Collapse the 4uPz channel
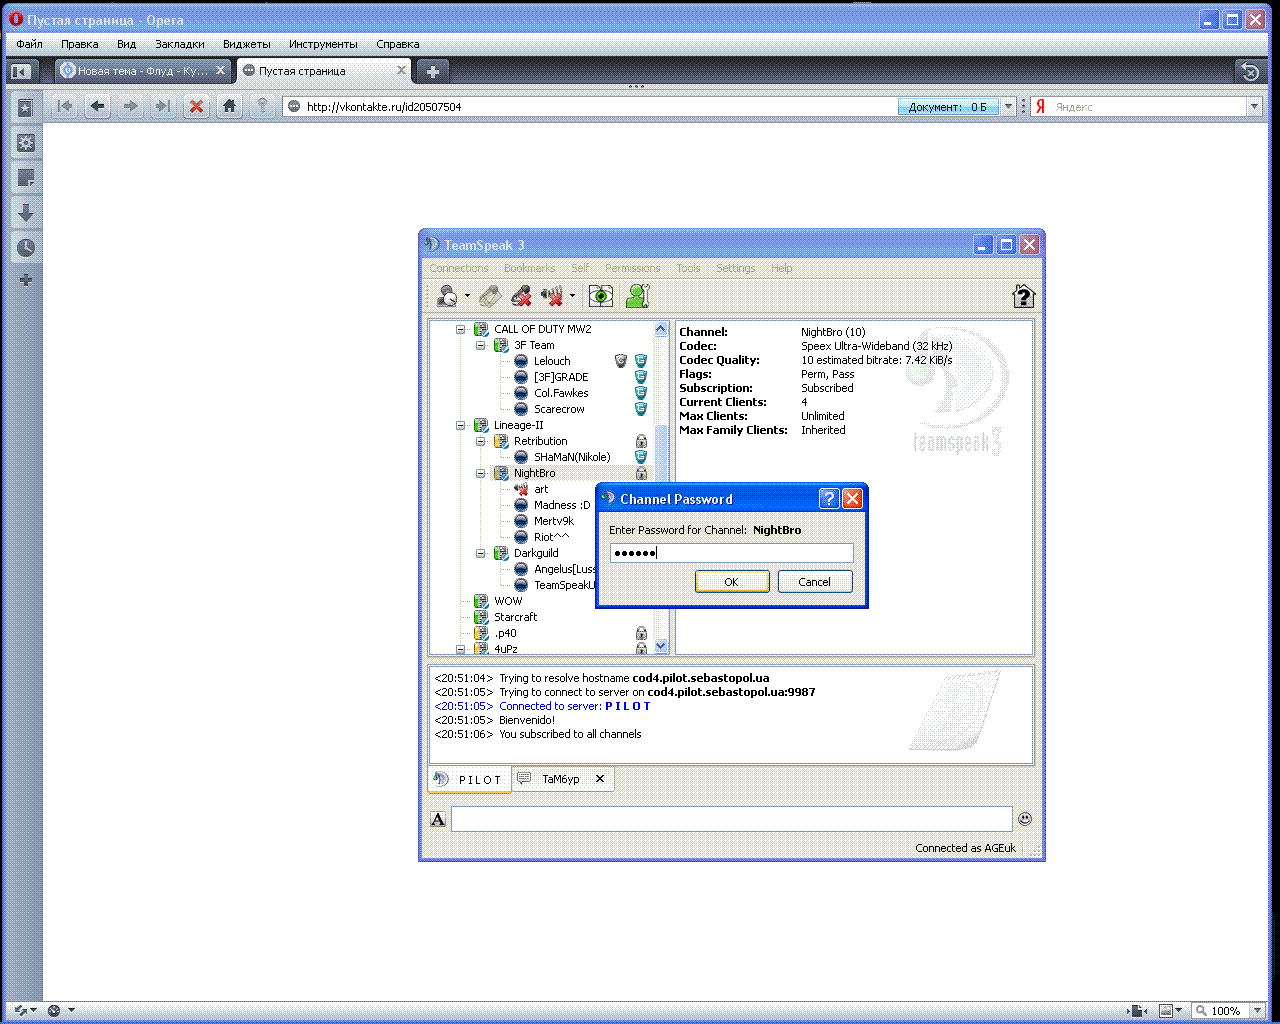This screenshot has width=1280, height=1024. click(x=461, y=649)
